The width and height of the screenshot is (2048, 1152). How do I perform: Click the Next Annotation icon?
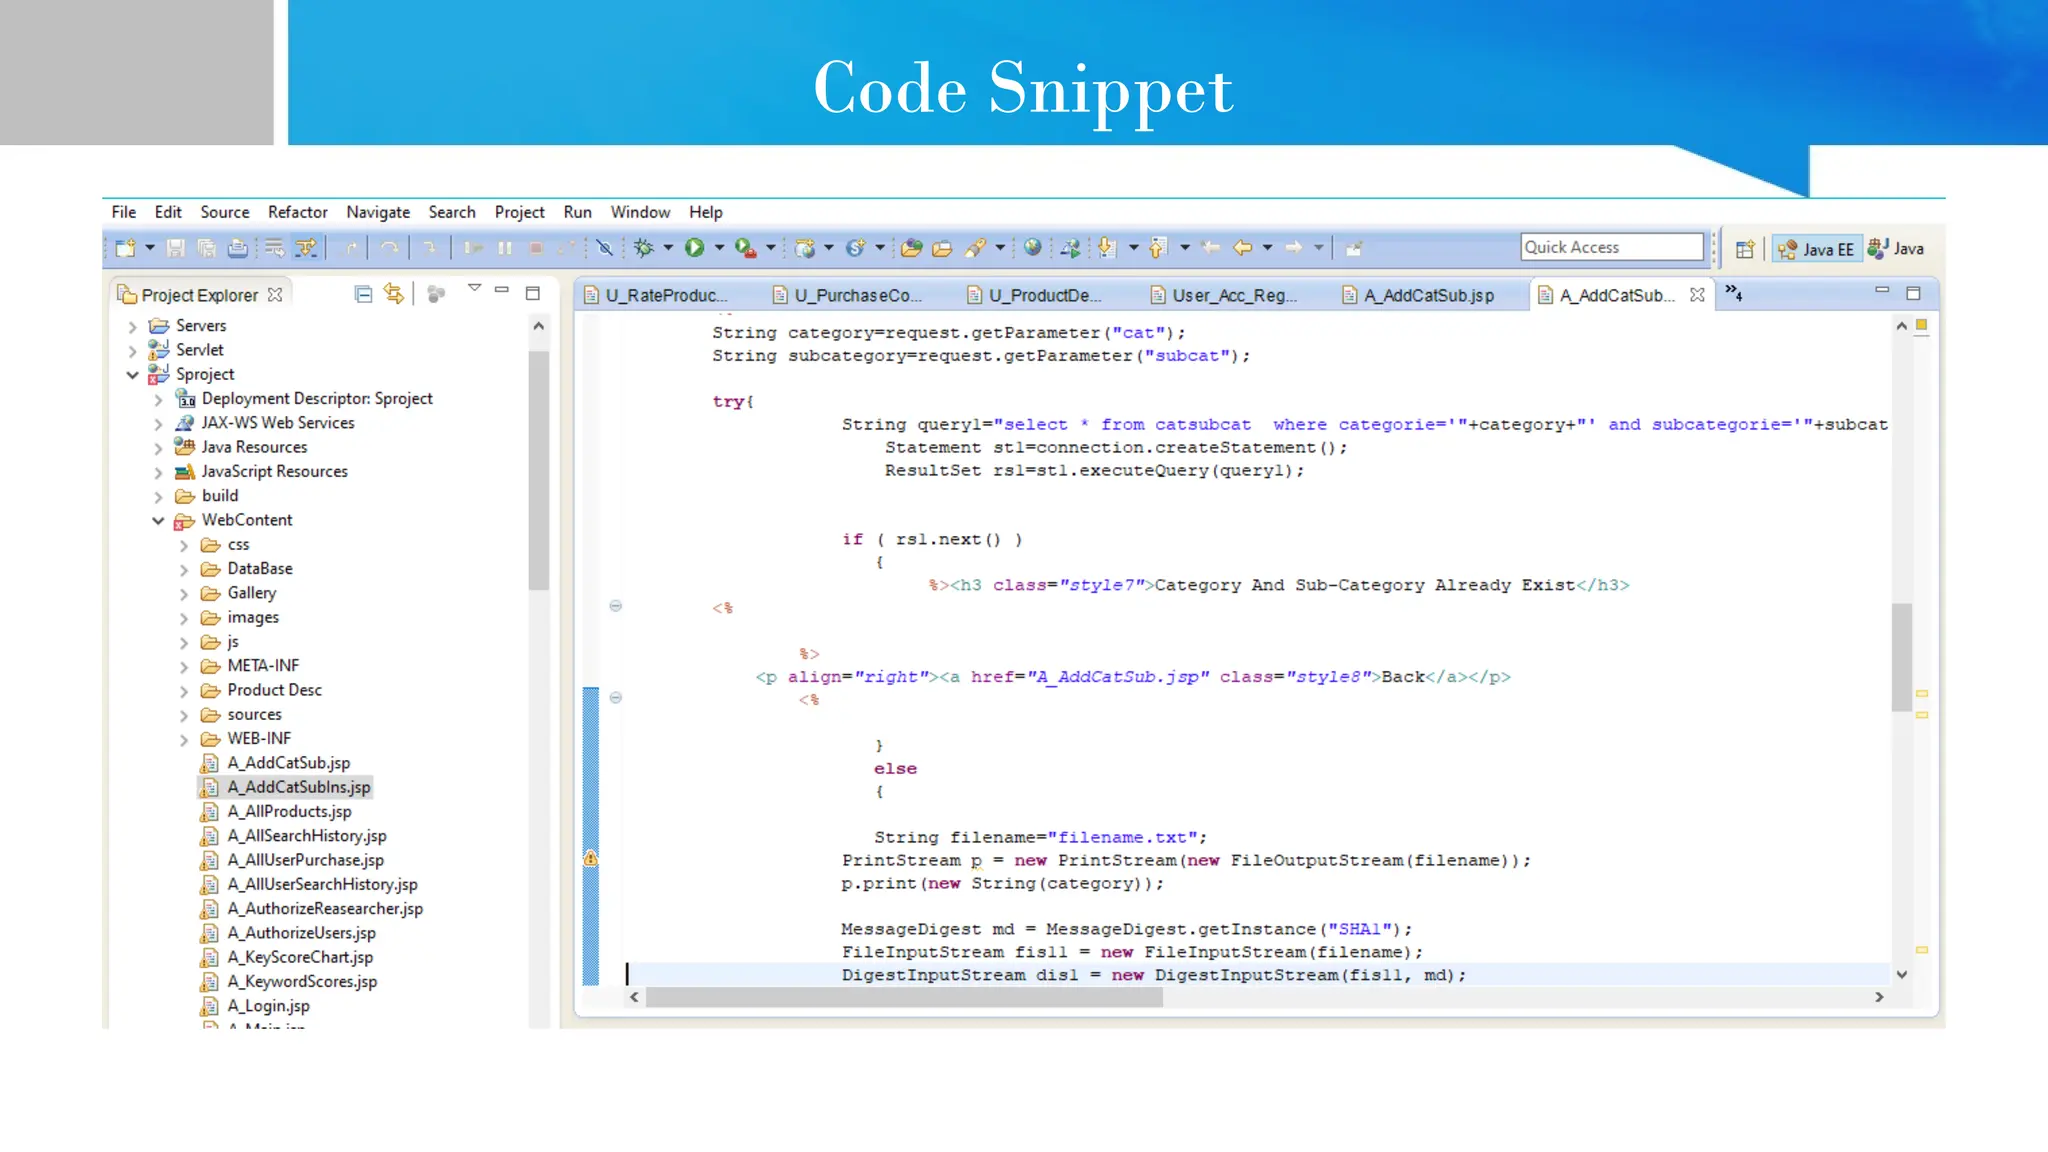click(x=1107, y=248)
